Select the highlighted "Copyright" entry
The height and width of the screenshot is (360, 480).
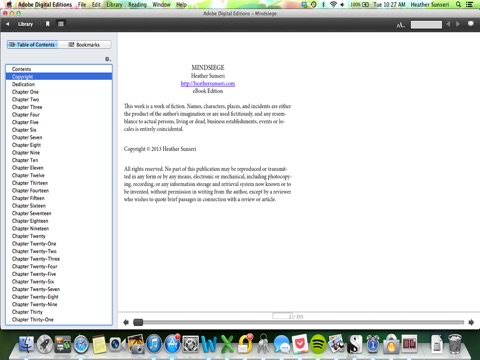point(59,77)
